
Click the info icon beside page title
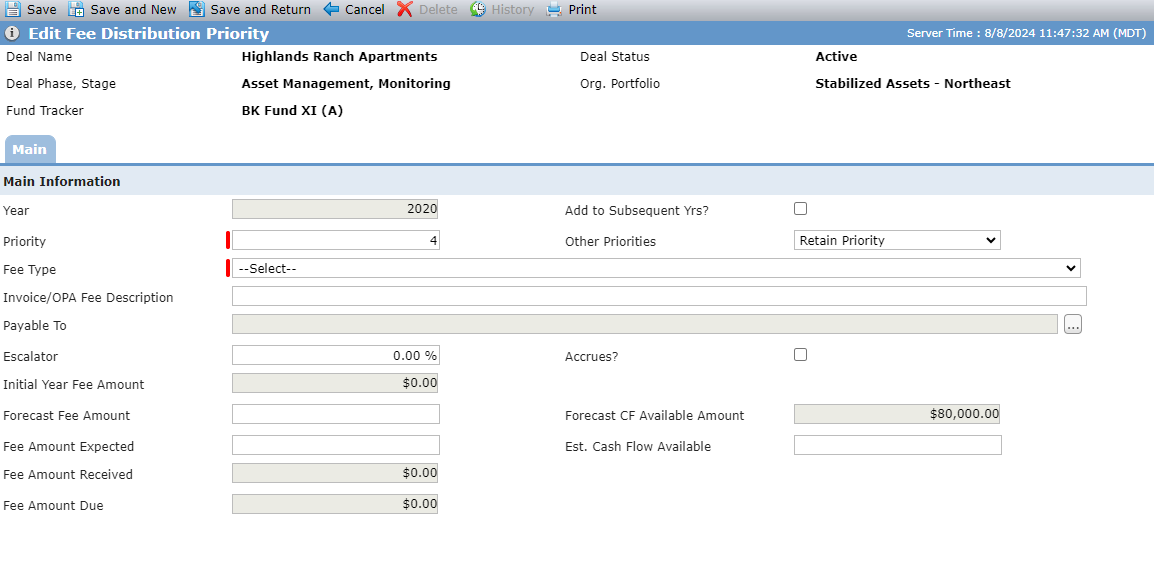click(13, 33)
